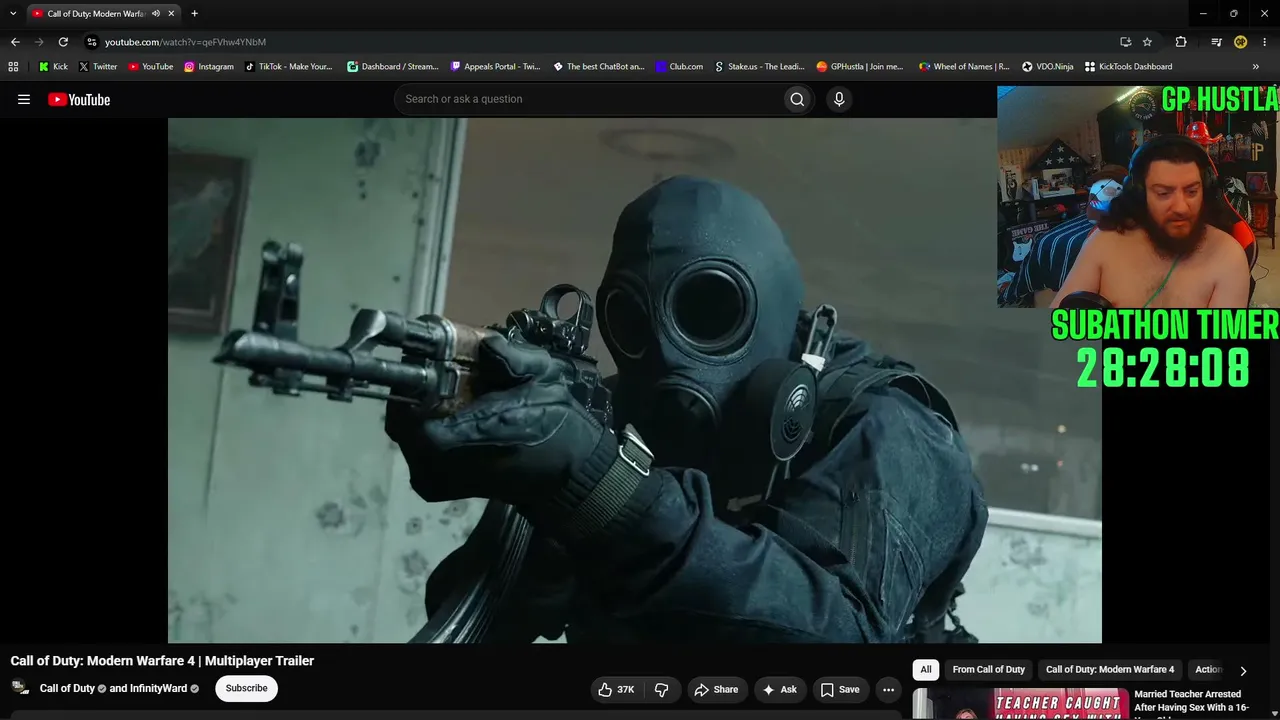
Task: Click the video player to pause playback
Action: 635,380
